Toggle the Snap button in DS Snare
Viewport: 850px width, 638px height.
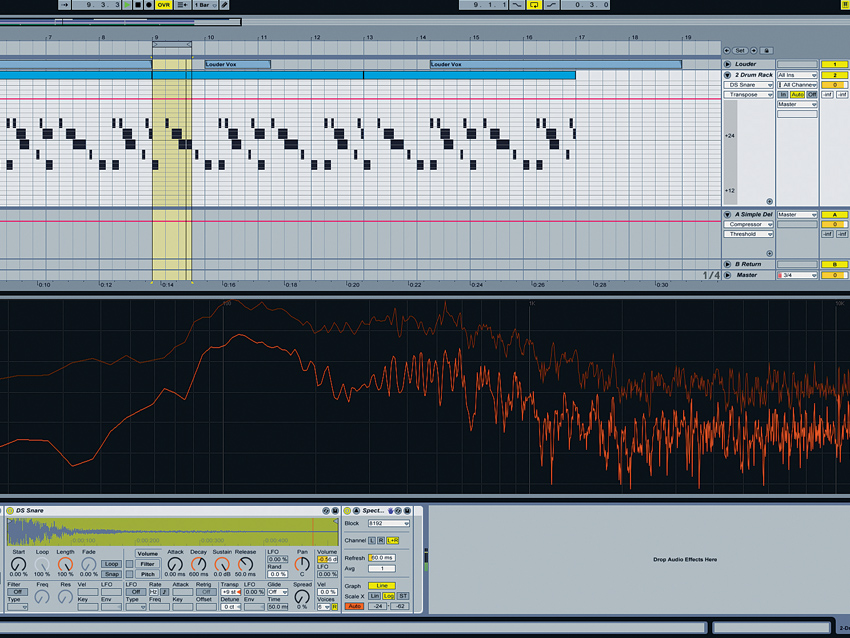click(111, 574)
